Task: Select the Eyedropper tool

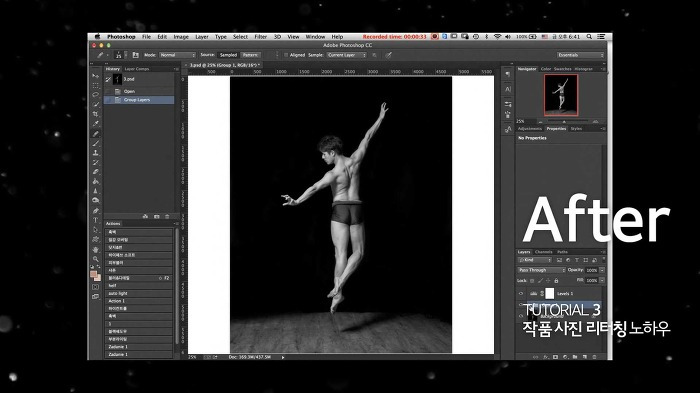Action: (96, 124)
